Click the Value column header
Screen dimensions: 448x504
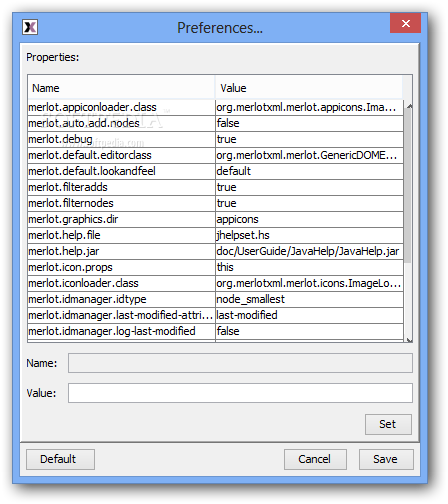(x=309, y=88)
